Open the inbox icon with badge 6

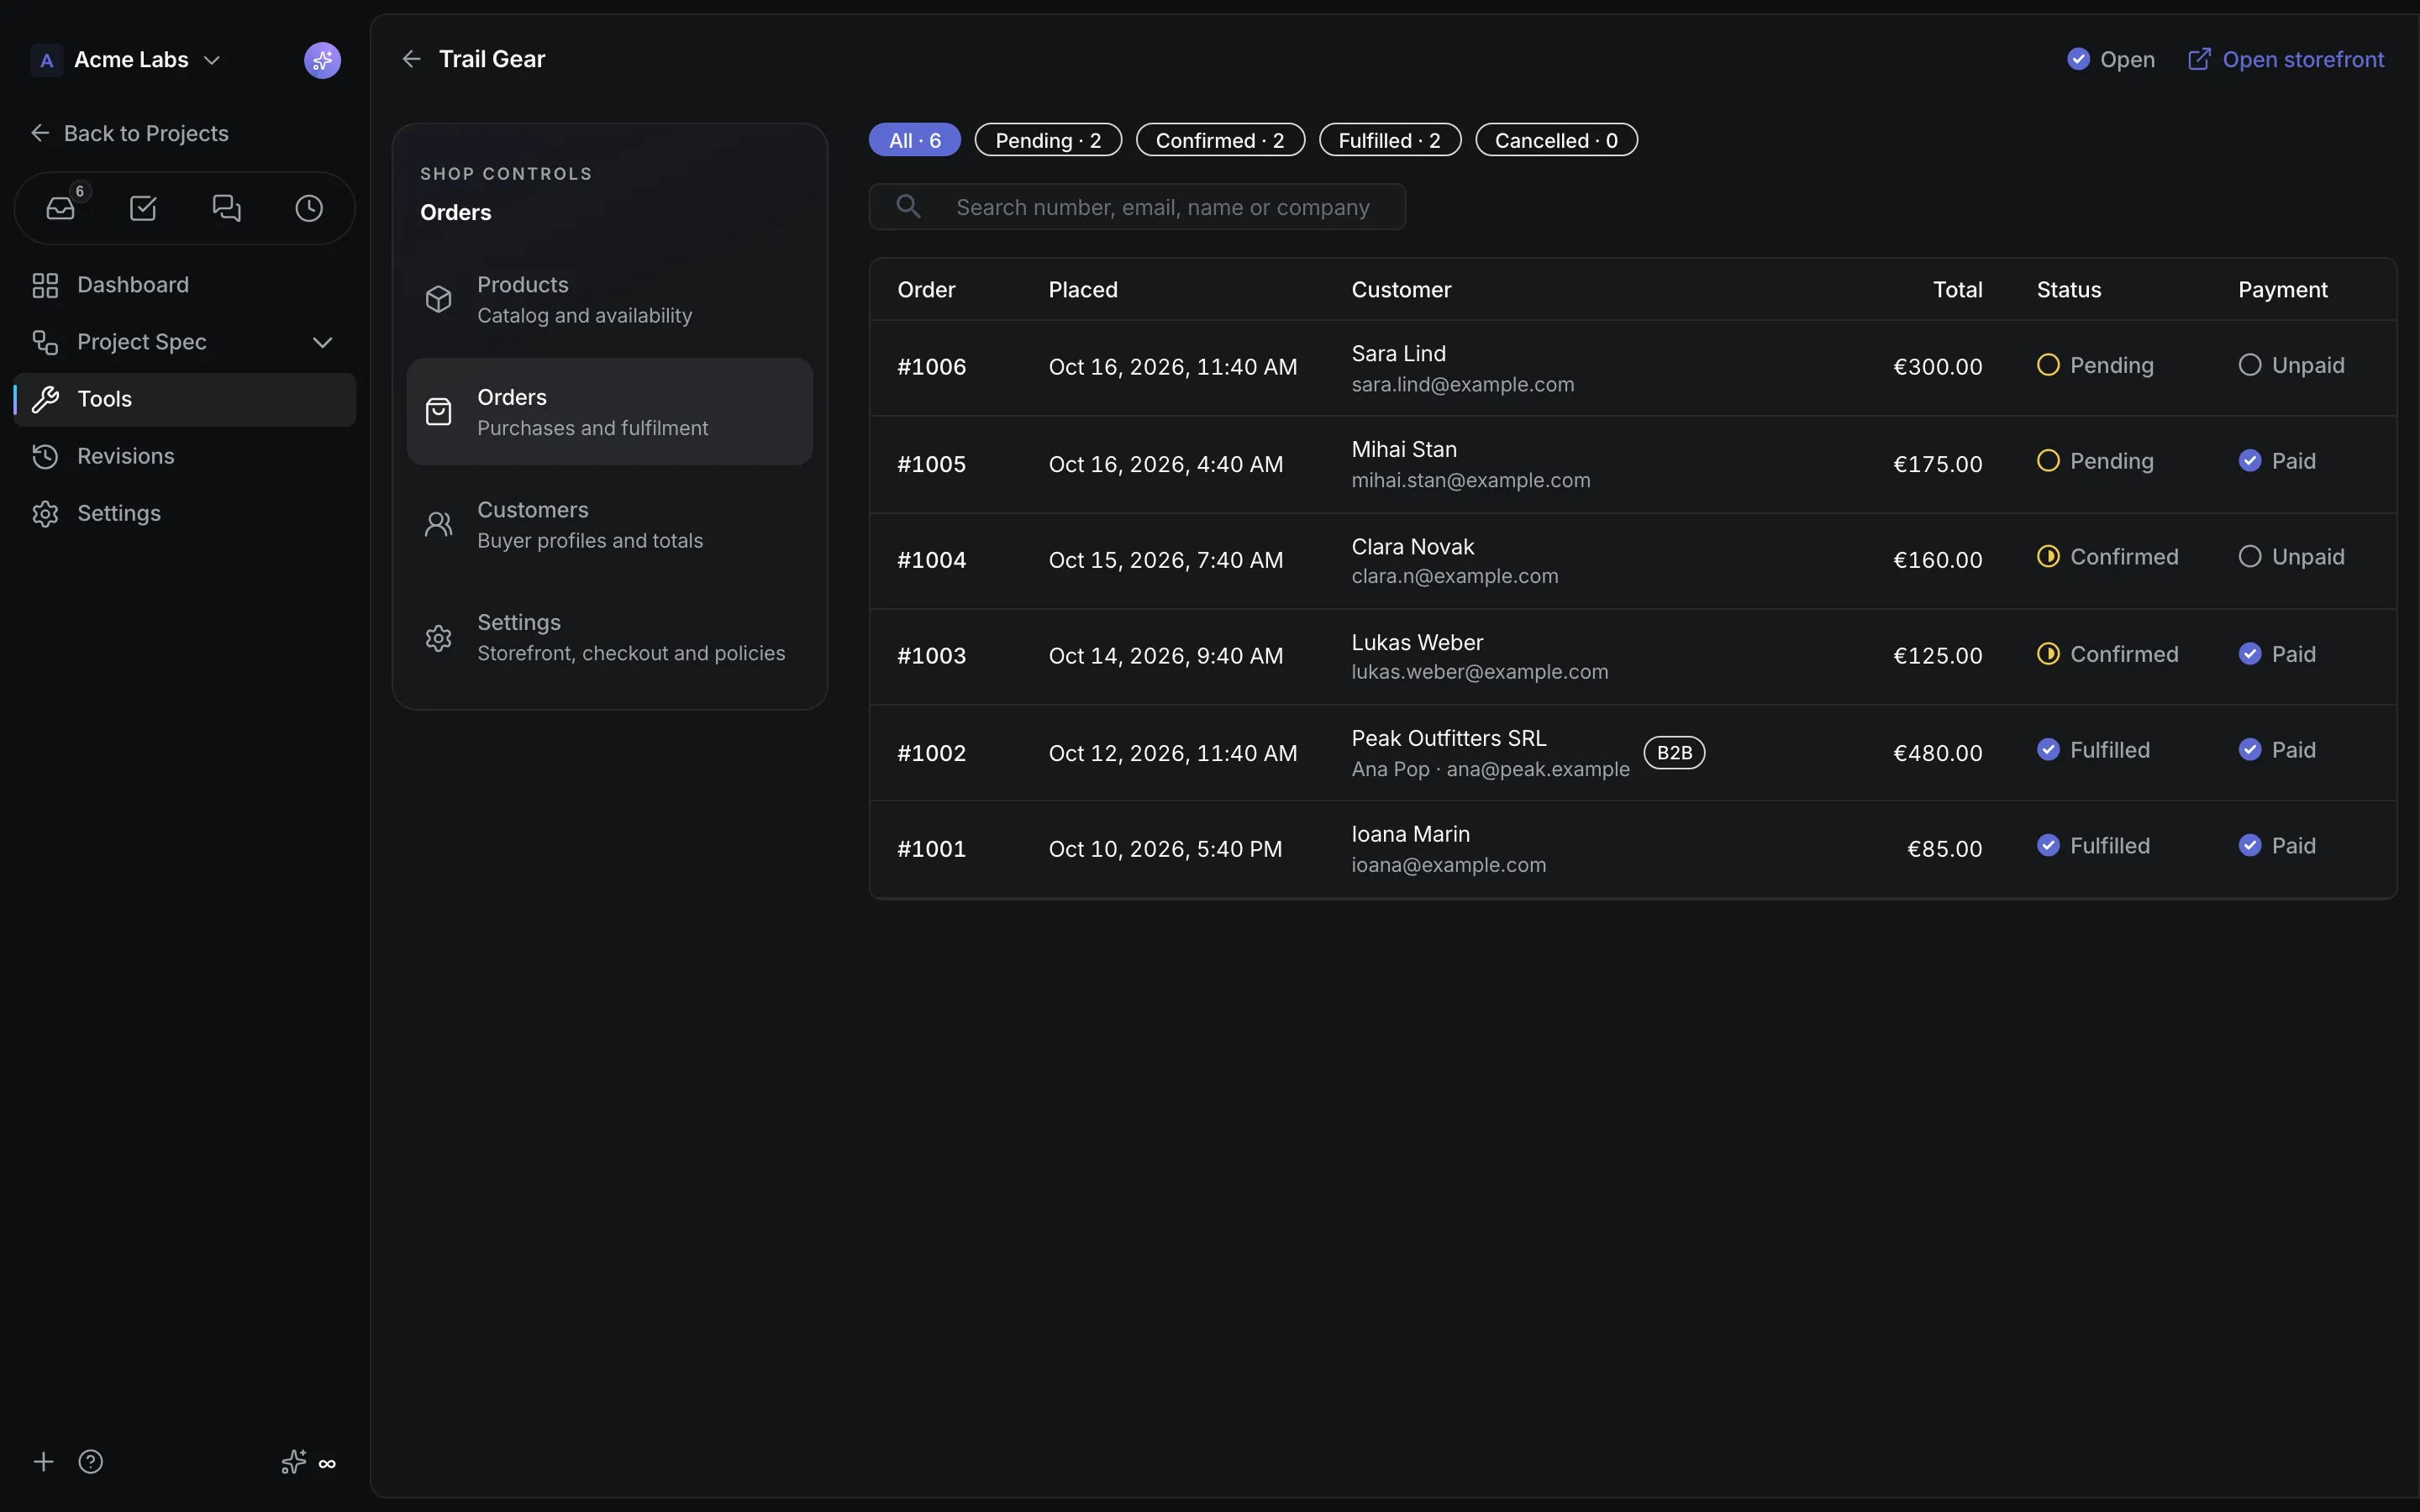tap(61, 208)
